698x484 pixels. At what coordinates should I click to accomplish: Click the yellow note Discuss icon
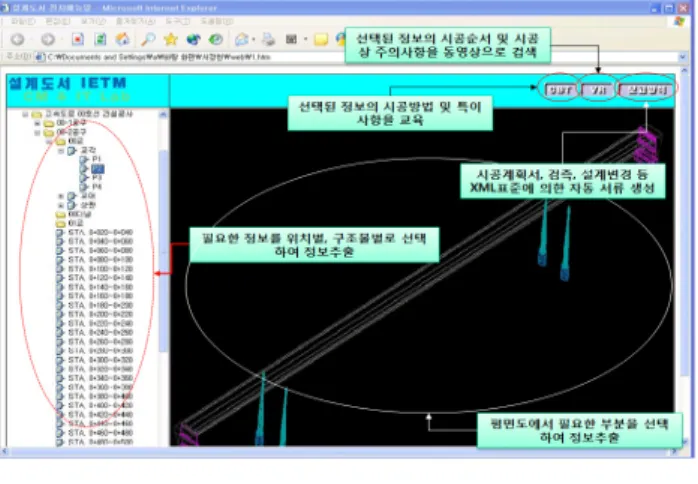(x=321, y=40)
